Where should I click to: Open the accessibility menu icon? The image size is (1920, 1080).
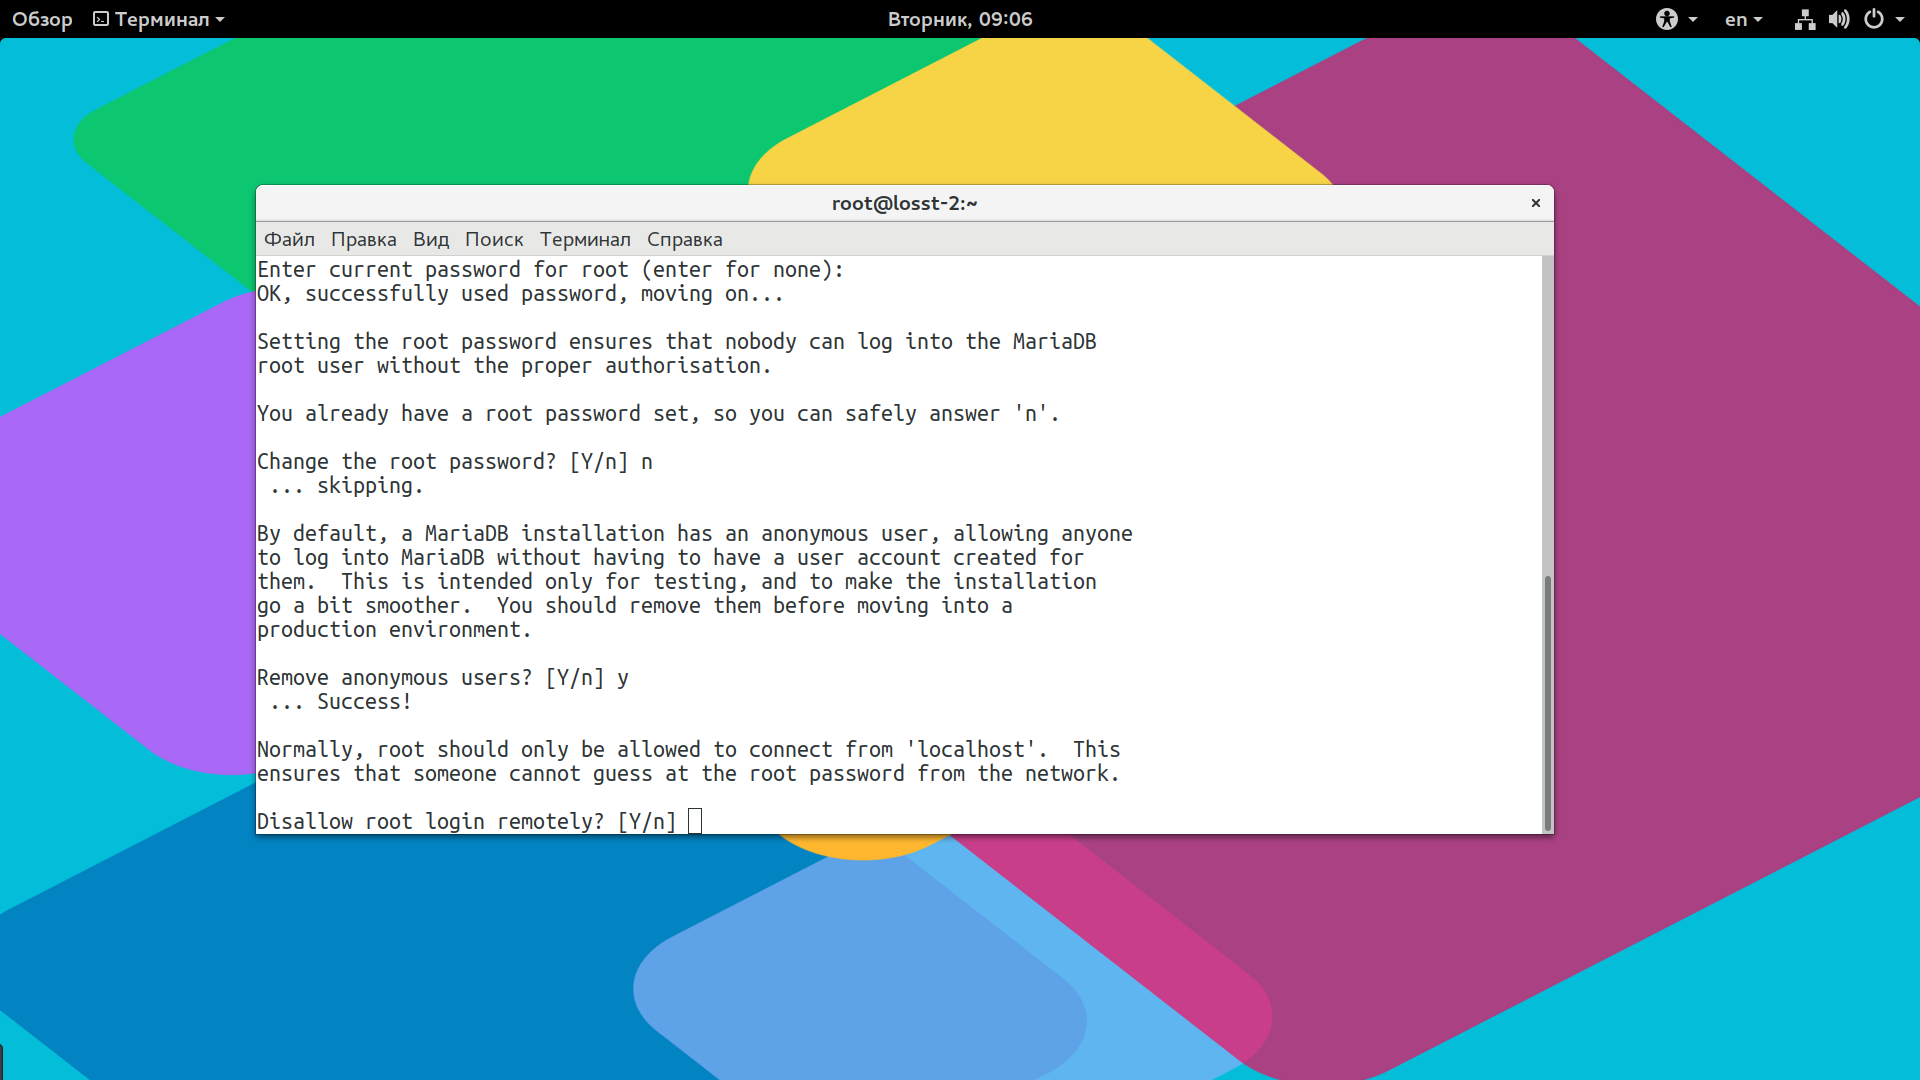[x=1666, y=19]
